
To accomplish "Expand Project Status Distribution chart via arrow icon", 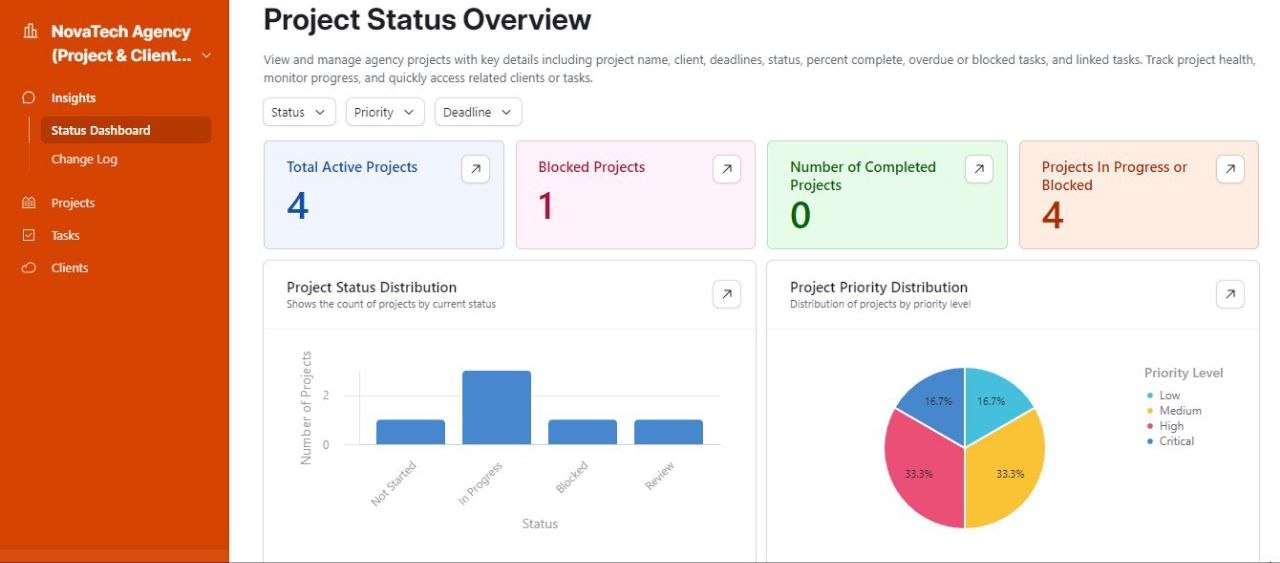I will click(727, 294).
